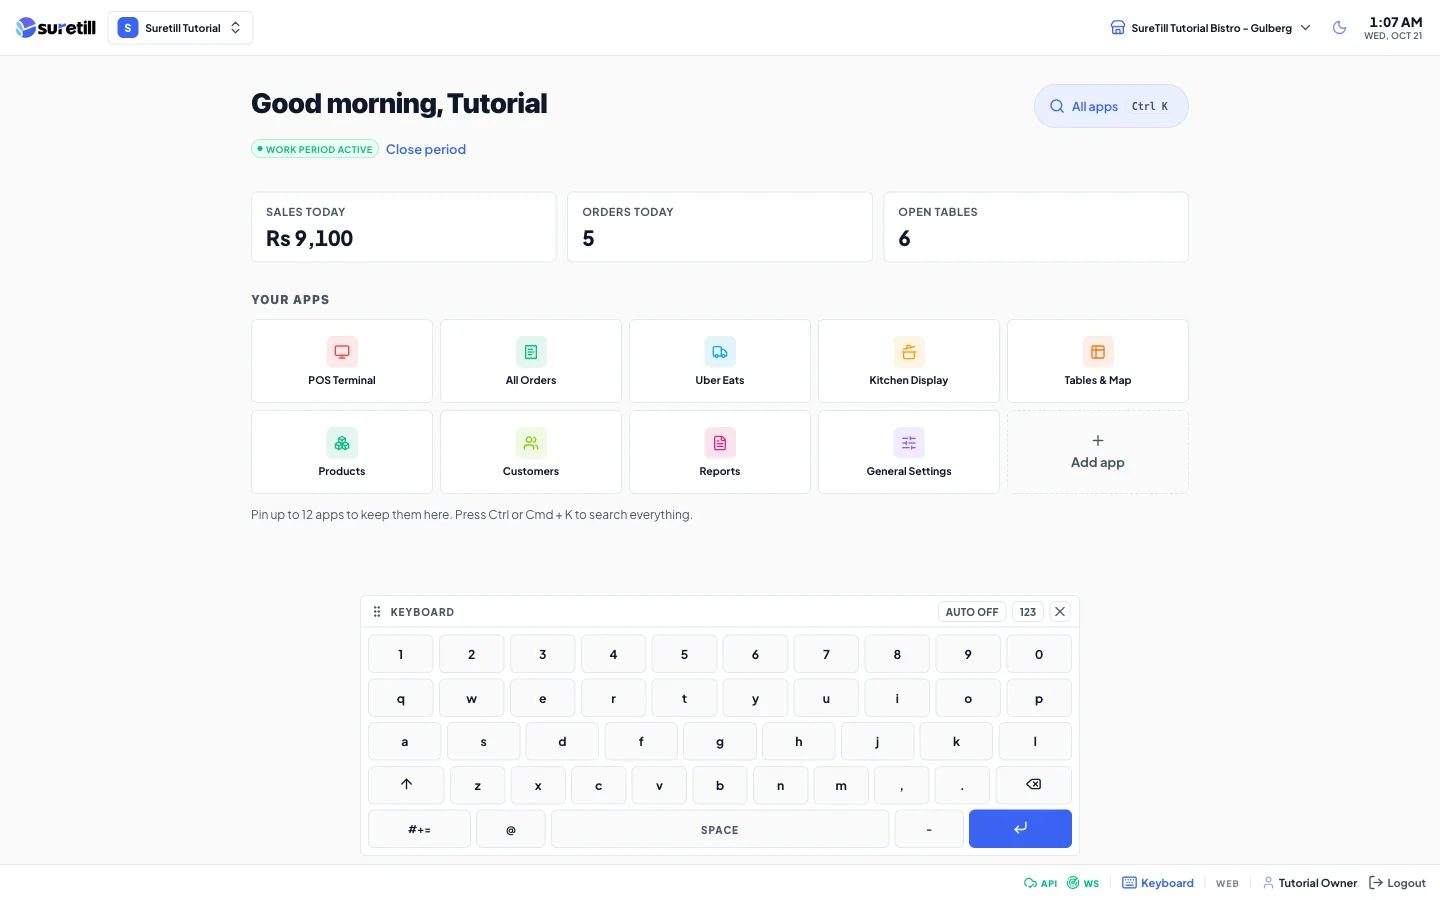This screenshot has height=900, width=1440.
Task: Open the All apps search box
Action: [x=1111, y=106]
